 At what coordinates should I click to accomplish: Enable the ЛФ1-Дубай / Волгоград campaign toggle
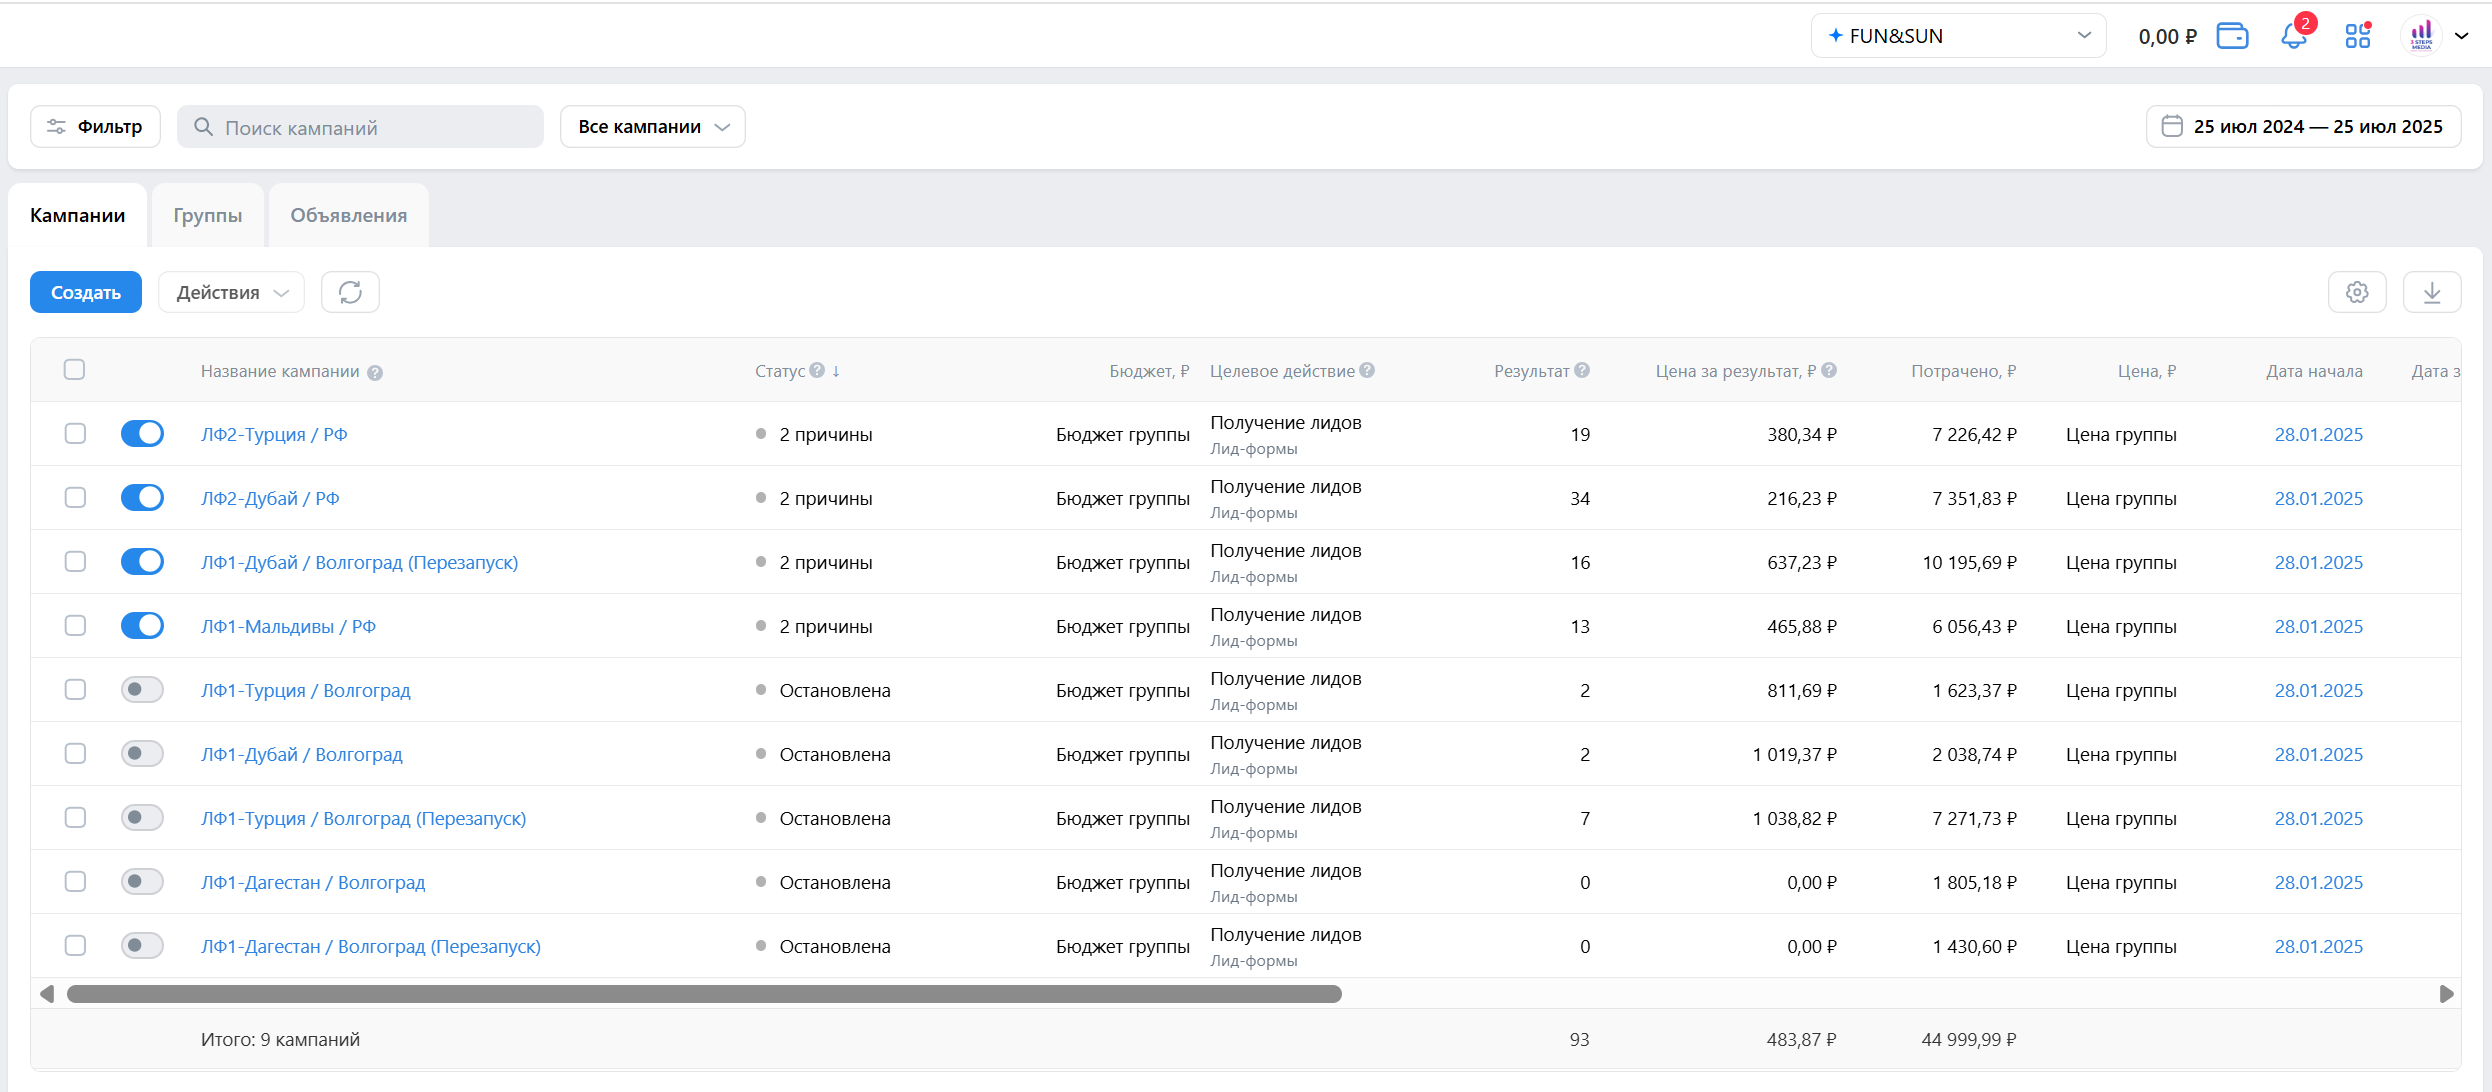pos(142,754)
